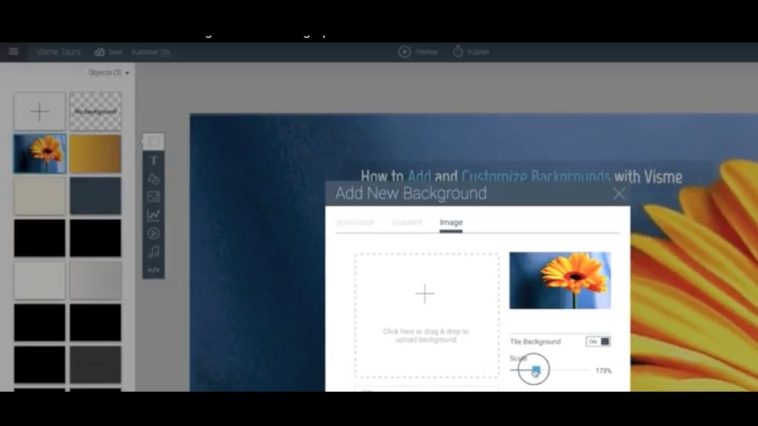758x426 pixels.
Task: Open the Charts and Graphs tool
Action: click(153, 215)
